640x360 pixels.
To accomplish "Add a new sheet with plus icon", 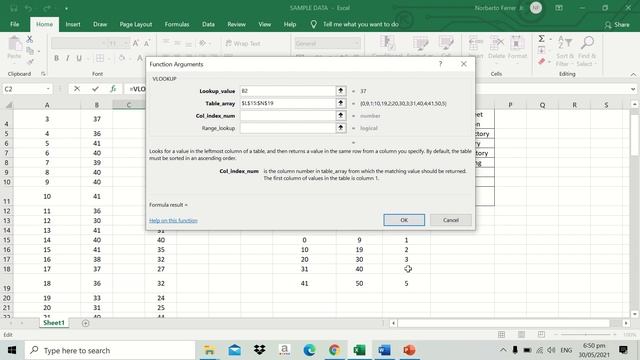I will (85, 323).
